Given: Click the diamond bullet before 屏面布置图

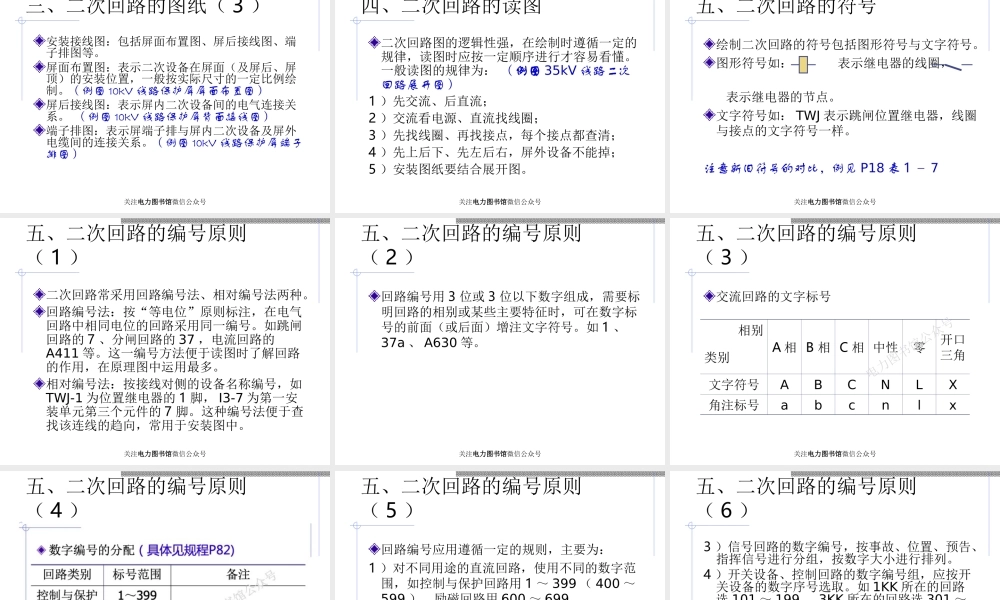Looking at the screenshot, I should point(39,67).
